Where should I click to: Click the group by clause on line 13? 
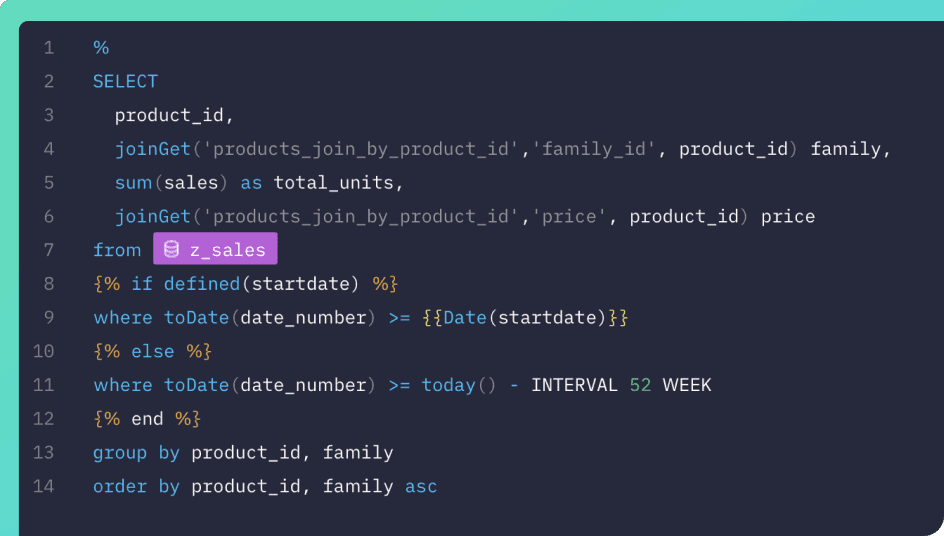[136, 453]
